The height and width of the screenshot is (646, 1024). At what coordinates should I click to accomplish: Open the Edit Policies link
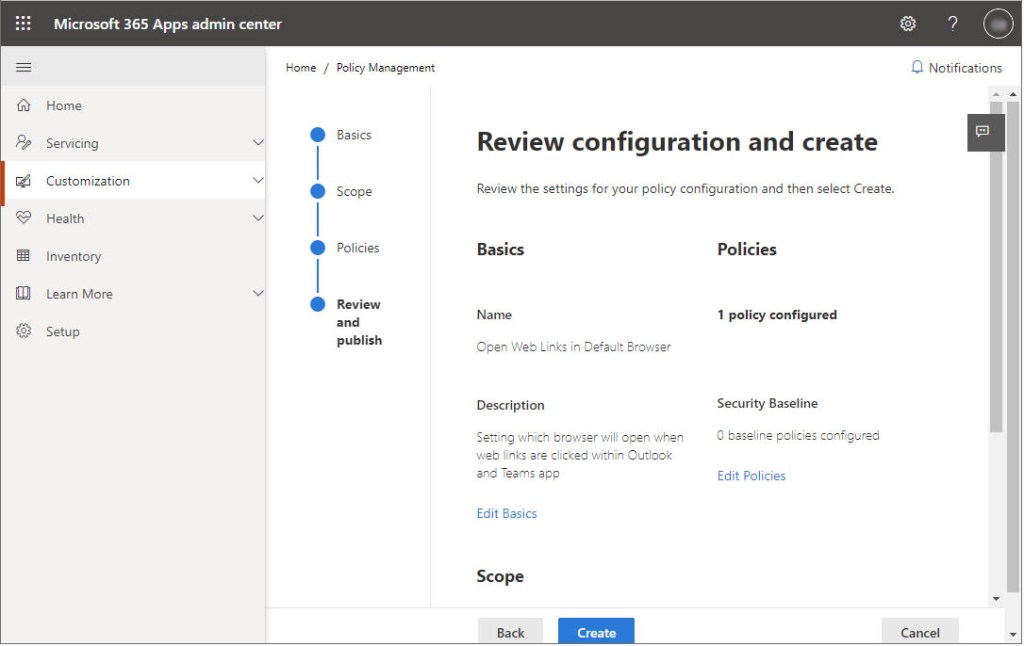click(x=751, y=476)
